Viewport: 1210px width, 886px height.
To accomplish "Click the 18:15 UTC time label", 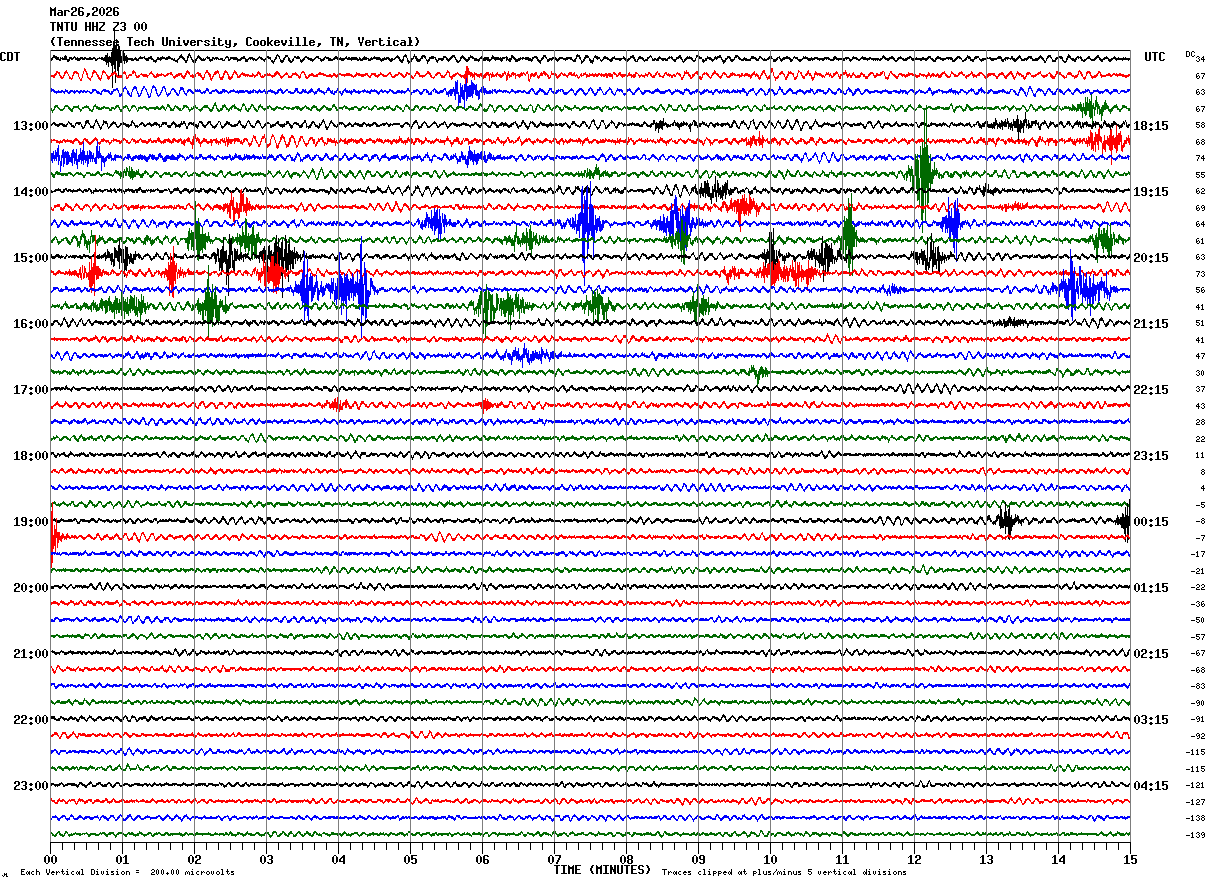I will (x=1151, y=126).
